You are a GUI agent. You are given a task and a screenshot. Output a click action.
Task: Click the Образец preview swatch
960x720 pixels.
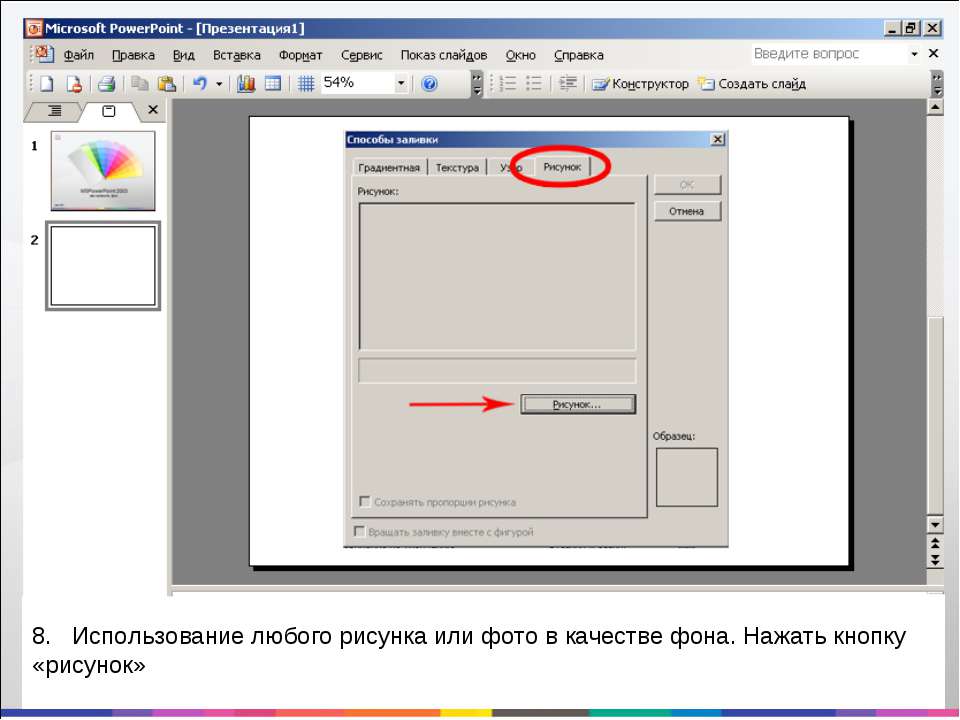[x=686, y=477]
